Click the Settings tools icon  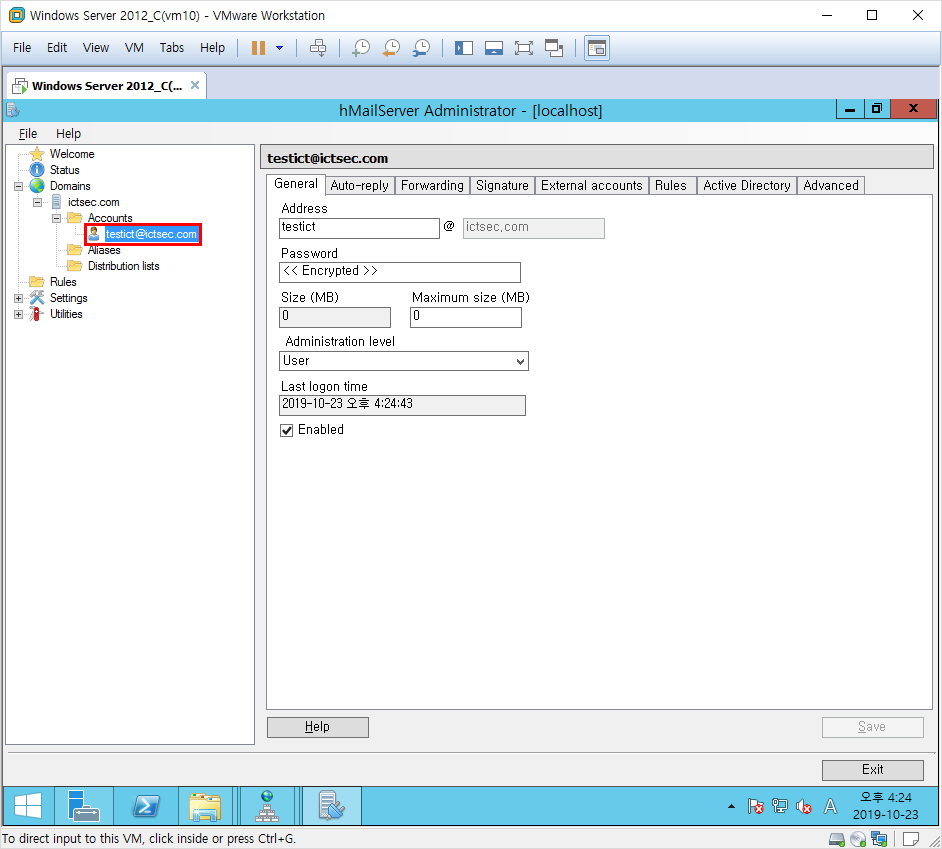point(37,297)
